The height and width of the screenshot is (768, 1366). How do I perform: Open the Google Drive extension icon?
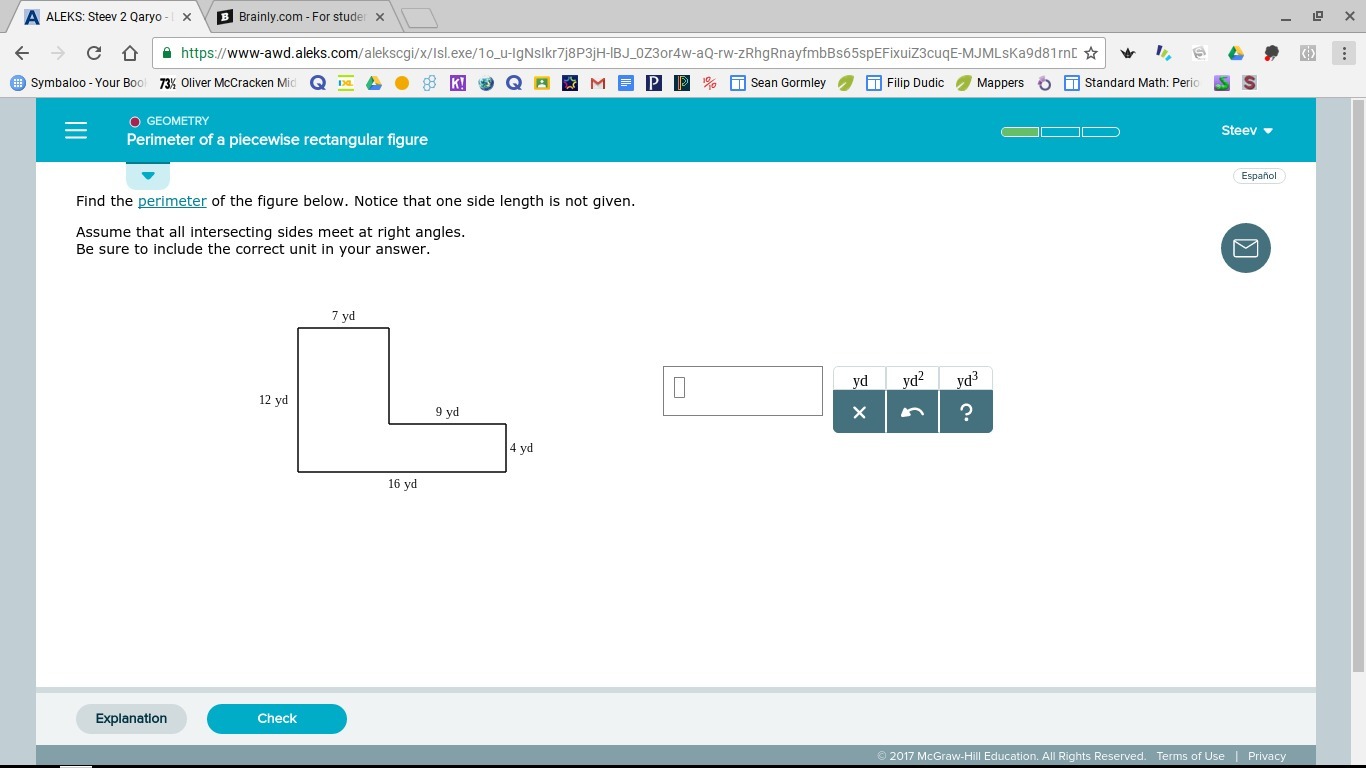[x=1235, y=53]
